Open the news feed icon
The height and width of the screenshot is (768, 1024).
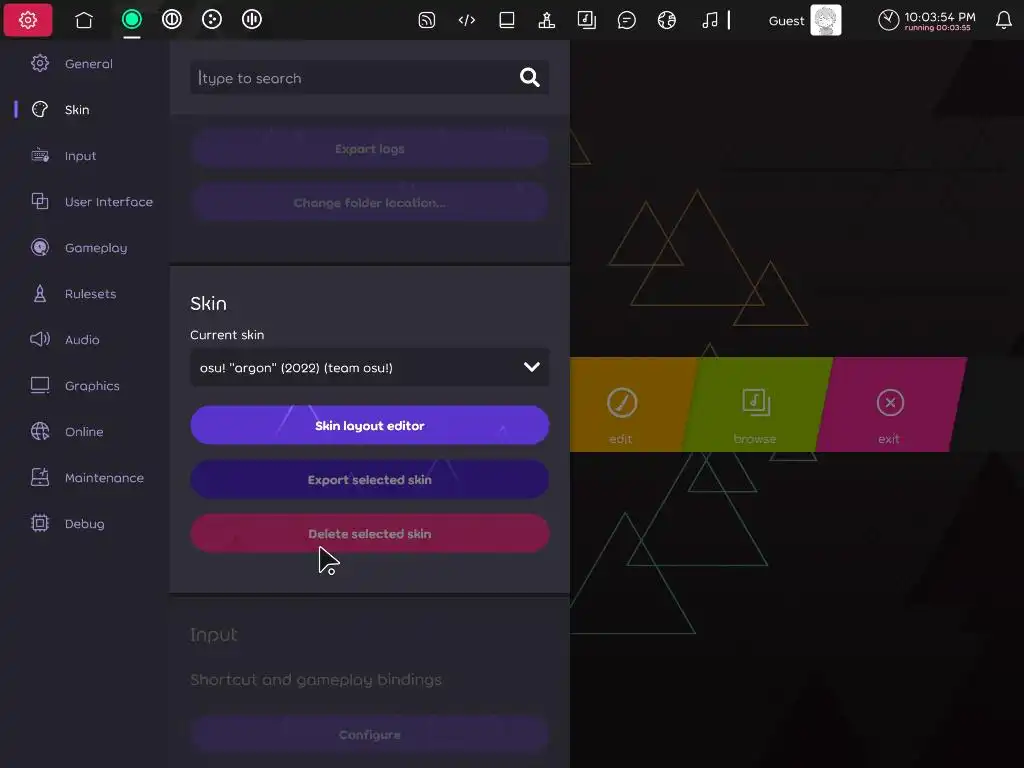pos(426,20)
